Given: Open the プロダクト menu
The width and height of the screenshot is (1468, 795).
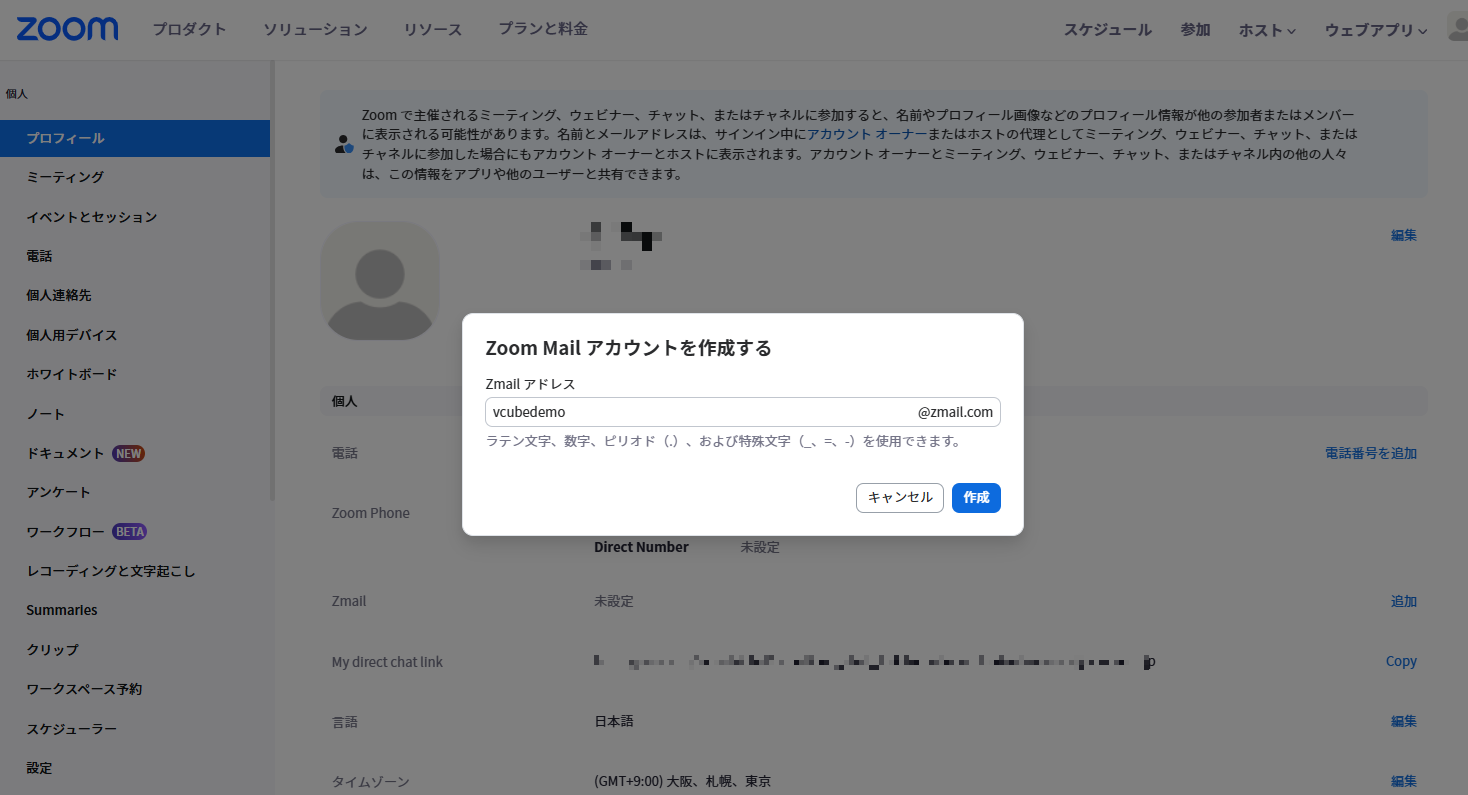Looking at the screenshot, I should click(x=189, y=29).
